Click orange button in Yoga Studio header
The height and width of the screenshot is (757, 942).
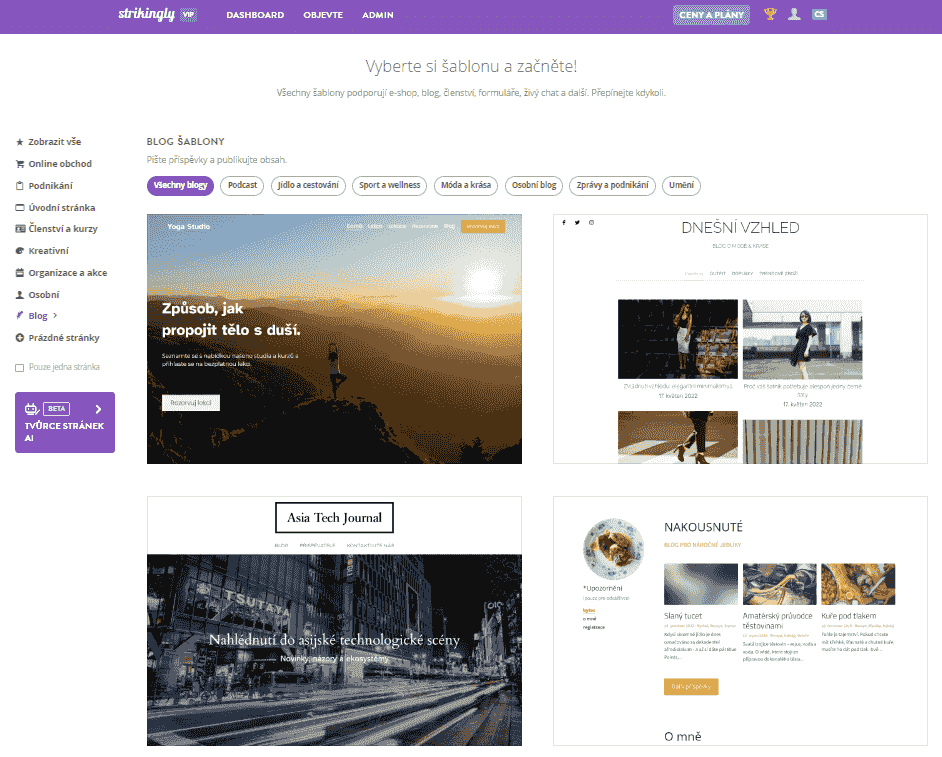pos(483,226)
